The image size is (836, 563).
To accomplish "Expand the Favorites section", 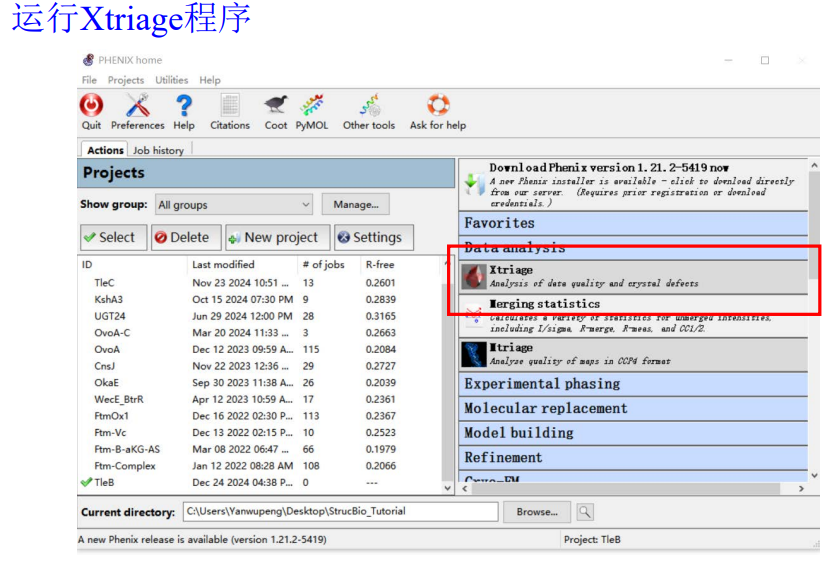I will coord(633,223).
